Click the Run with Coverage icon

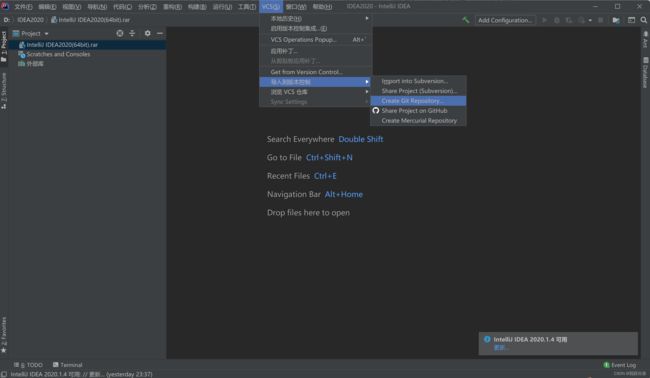pyautogui.click(x=569, y=20)
